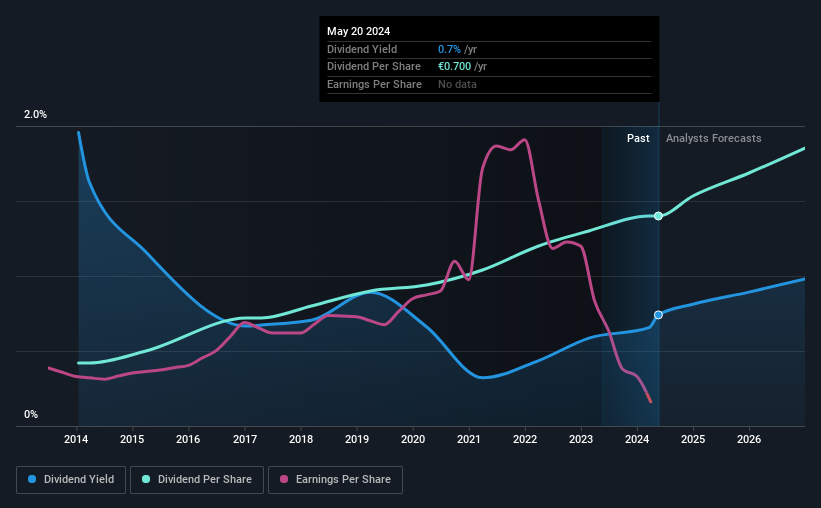Click the 0% y-axis label

[x=31, y=414]
